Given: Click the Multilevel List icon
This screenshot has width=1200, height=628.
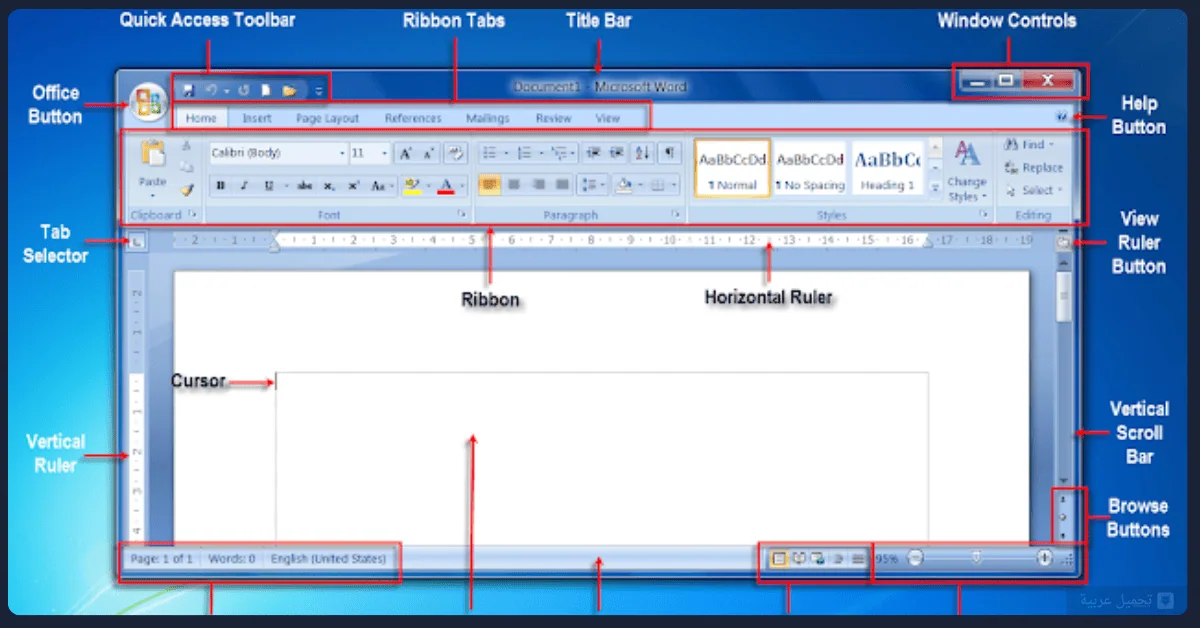Looking at the screenshot, I should click(559, 153).
